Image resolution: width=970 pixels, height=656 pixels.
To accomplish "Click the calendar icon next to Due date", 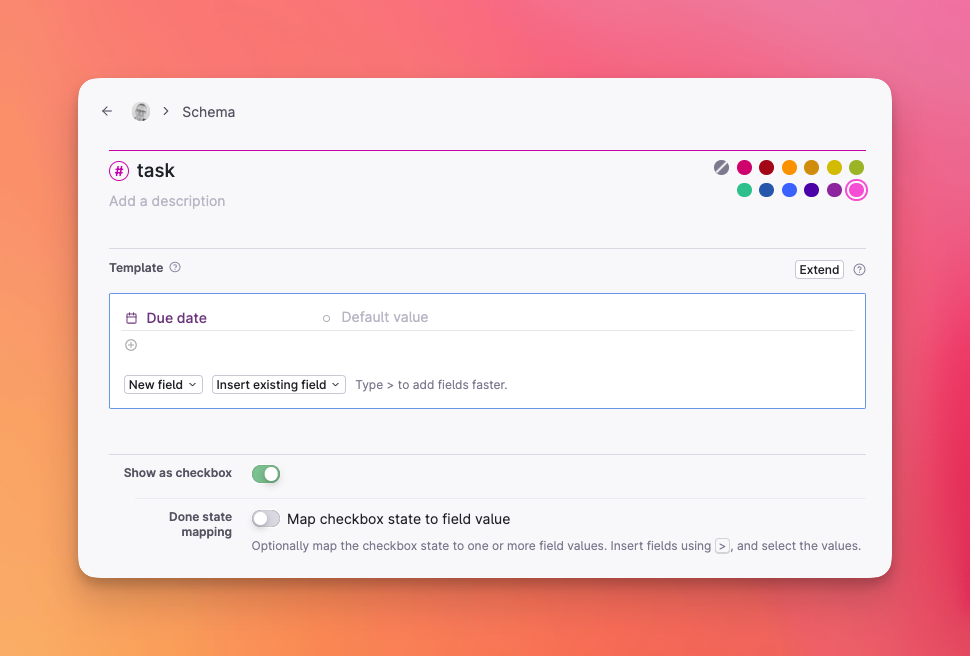I will pos(131,318).
